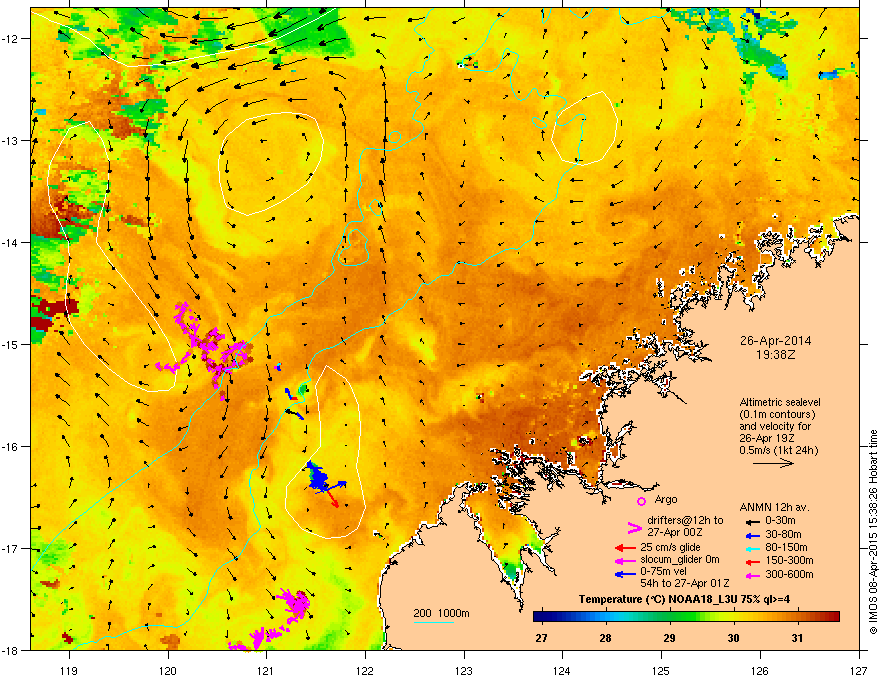The image size is (880, 680).
Task: Click the '0-30m' depth label
Action: (781, 521)
